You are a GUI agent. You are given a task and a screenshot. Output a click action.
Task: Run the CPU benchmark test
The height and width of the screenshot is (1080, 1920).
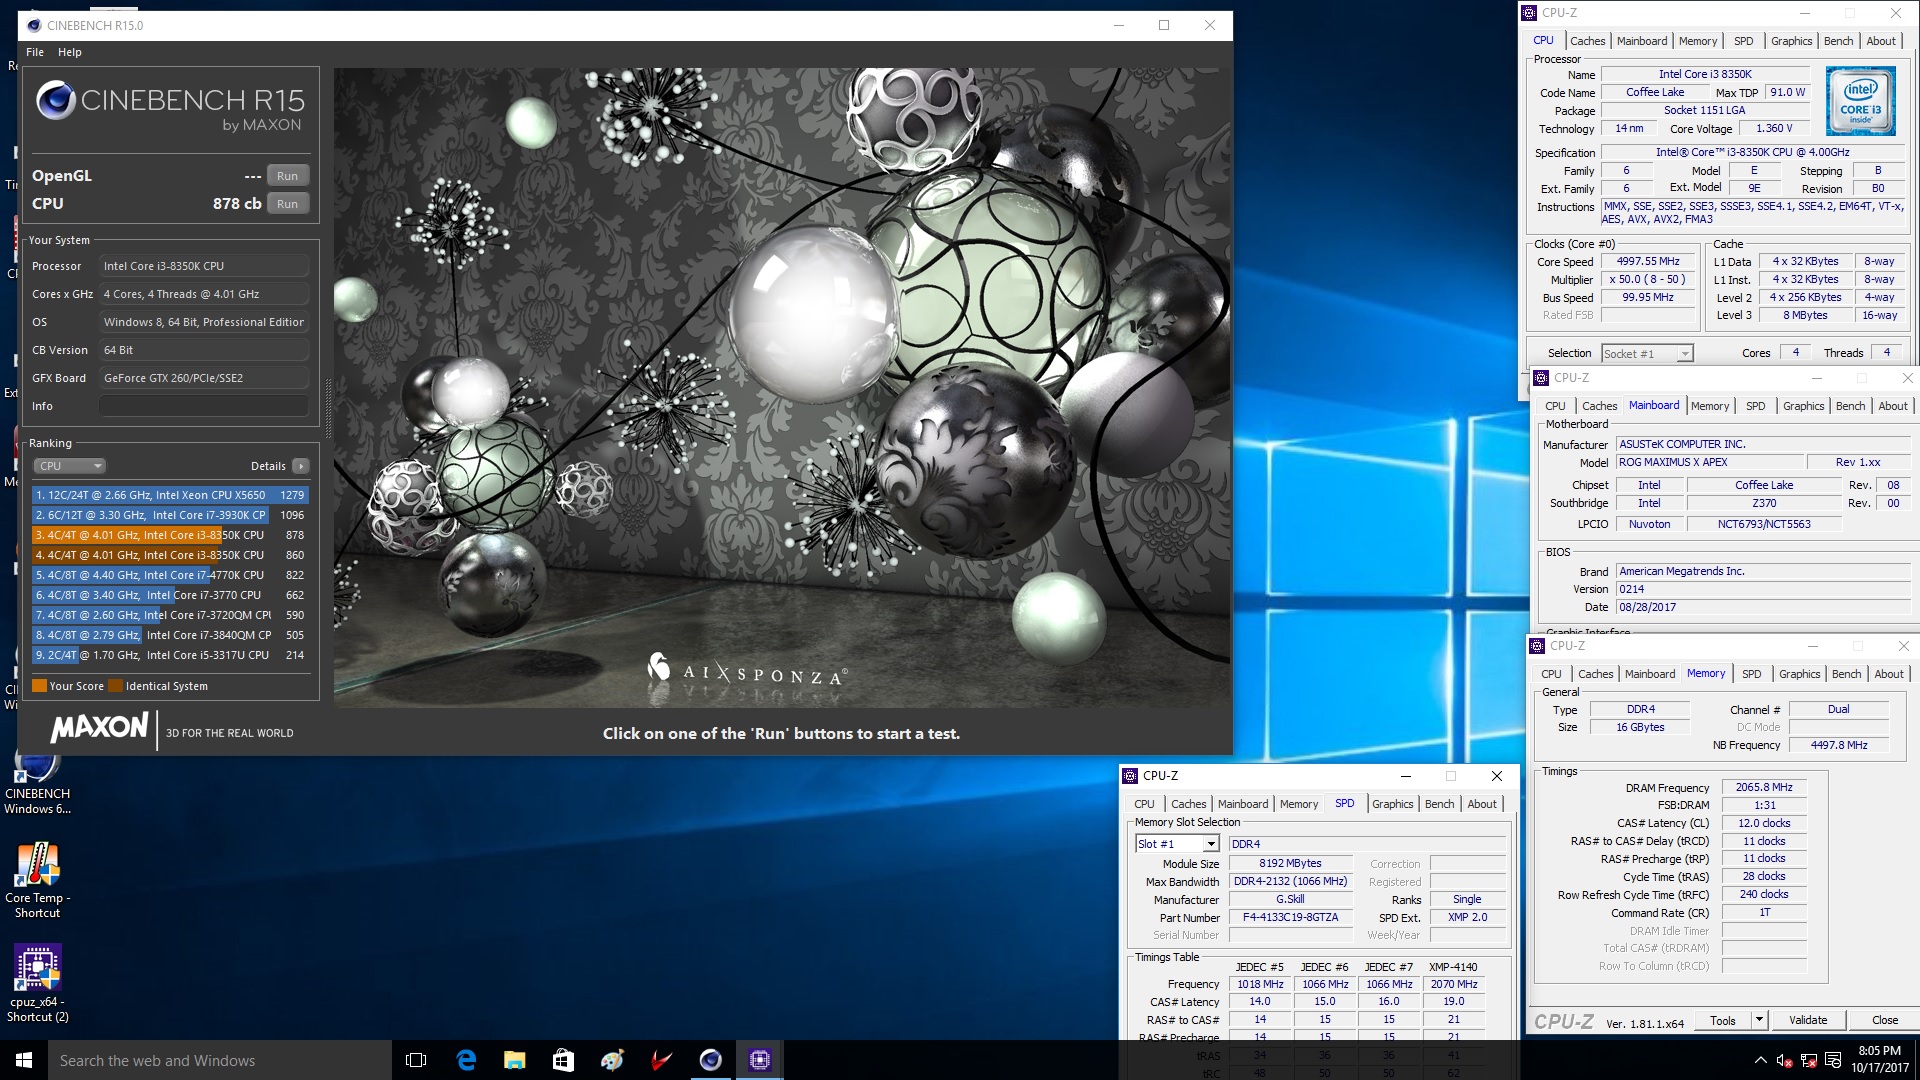click(x=287, y=204)
